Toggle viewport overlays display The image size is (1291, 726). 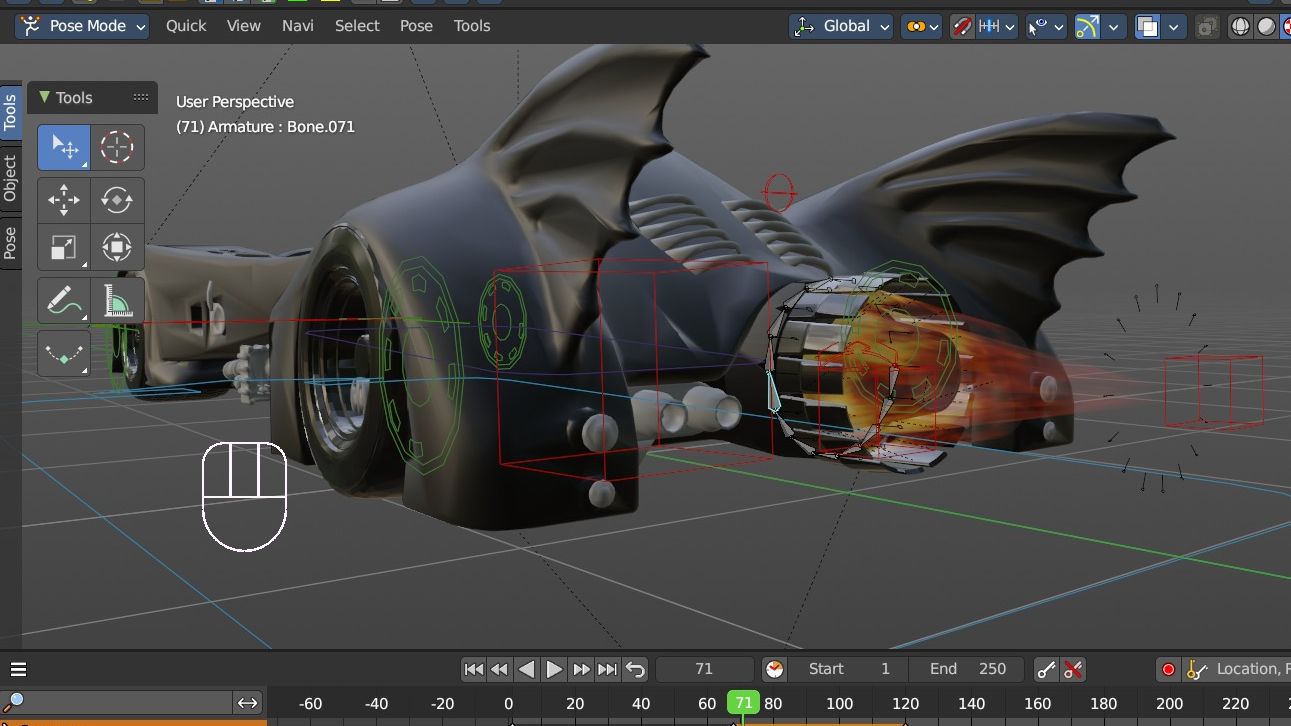[x=1148, y=27]
